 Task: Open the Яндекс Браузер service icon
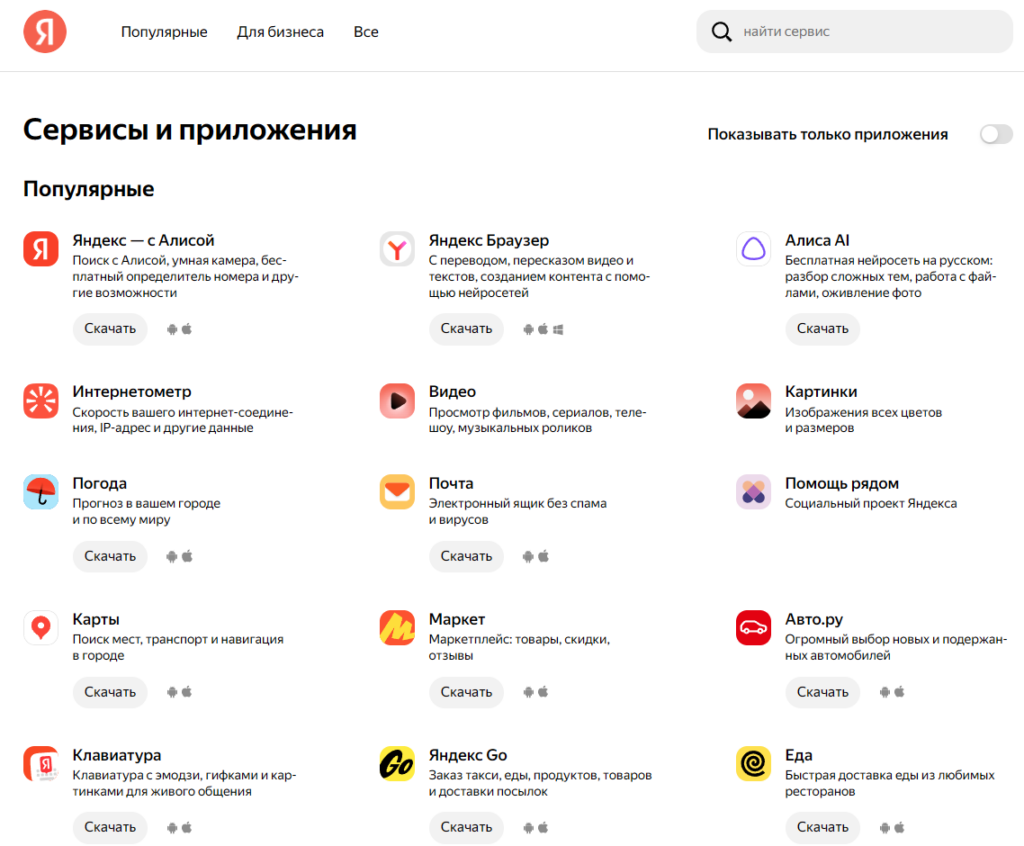click(396, 248)
